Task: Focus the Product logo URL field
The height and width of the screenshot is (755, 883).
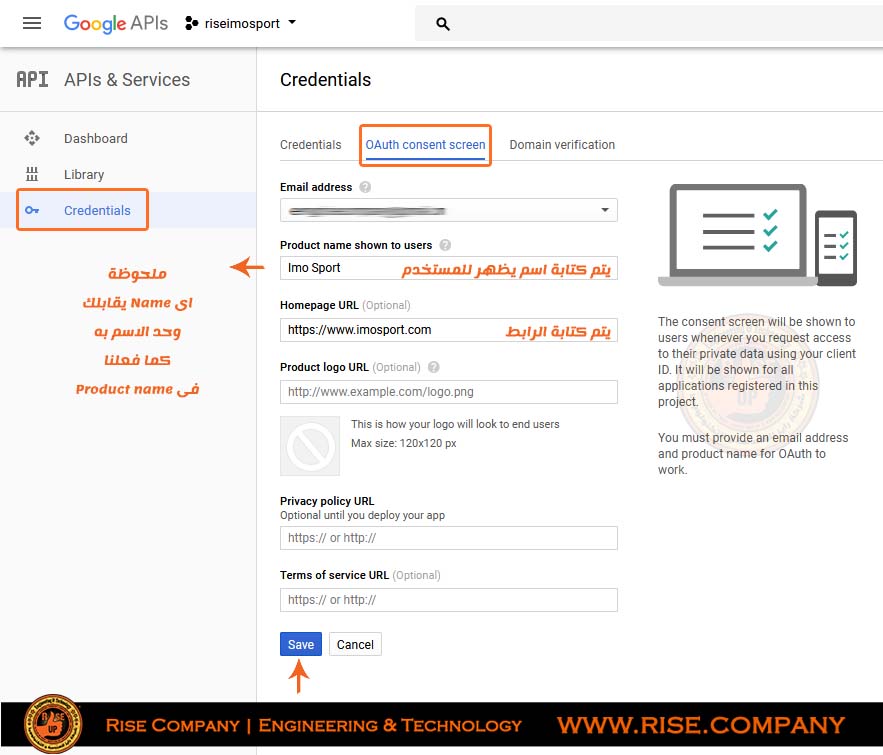Action: pyautogui.click(x=448, y=392)
